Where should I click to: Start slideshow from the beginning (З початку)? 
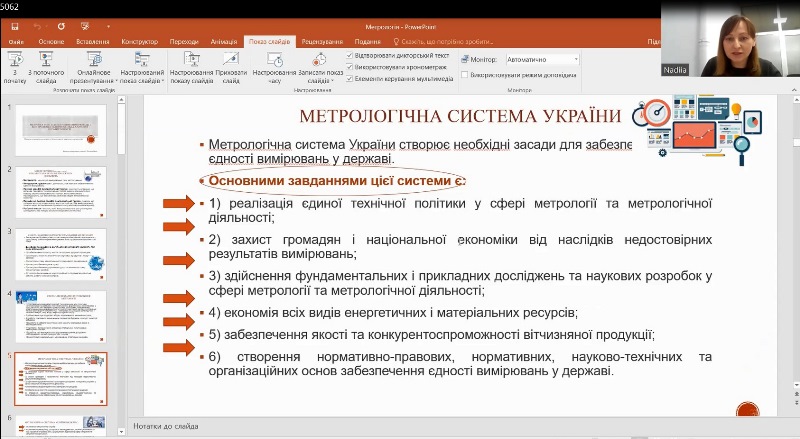[15, 67]
